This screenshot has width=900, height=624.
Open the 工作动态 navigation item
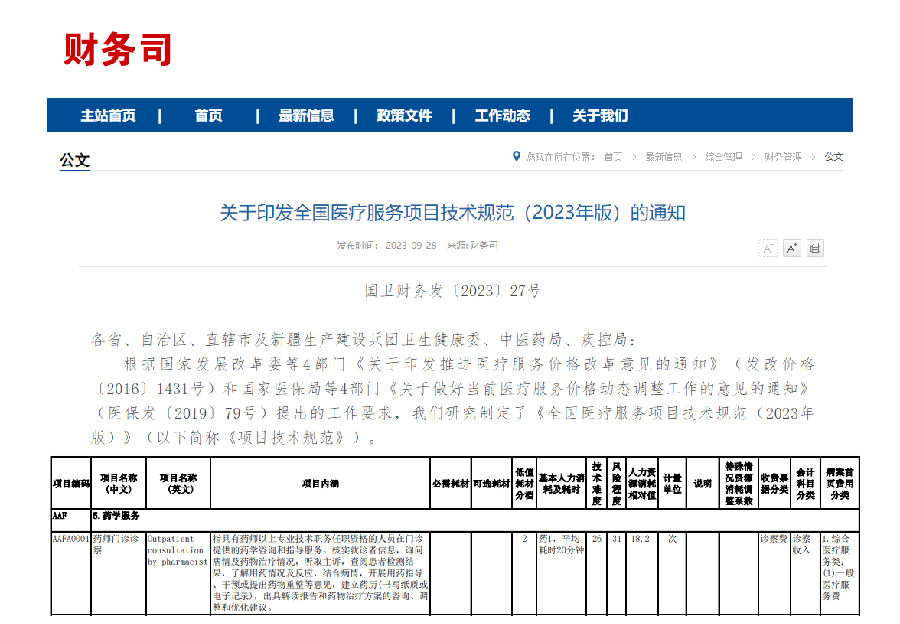[x=502, y=115]
